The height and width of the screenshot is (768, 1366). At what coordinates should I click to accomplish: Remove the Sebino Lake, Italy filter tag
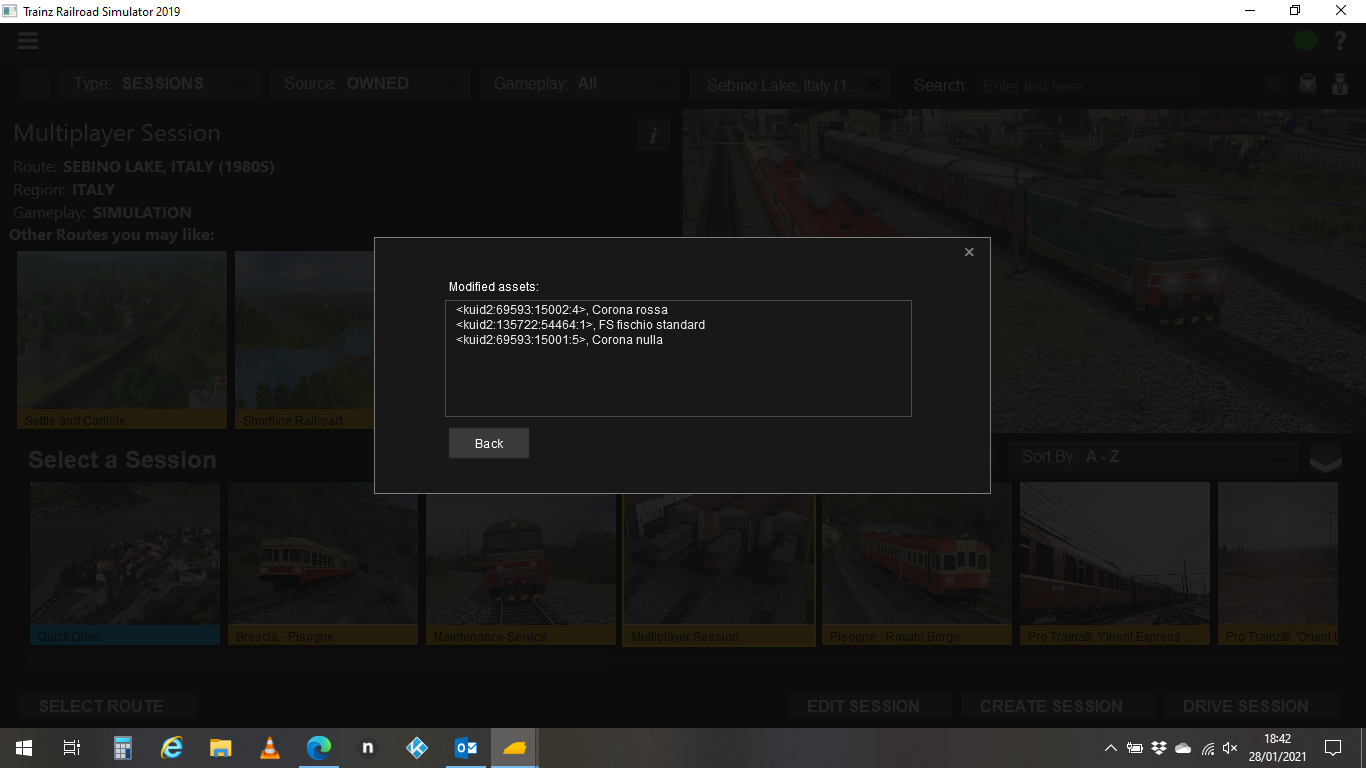click(x=874, y=84)
